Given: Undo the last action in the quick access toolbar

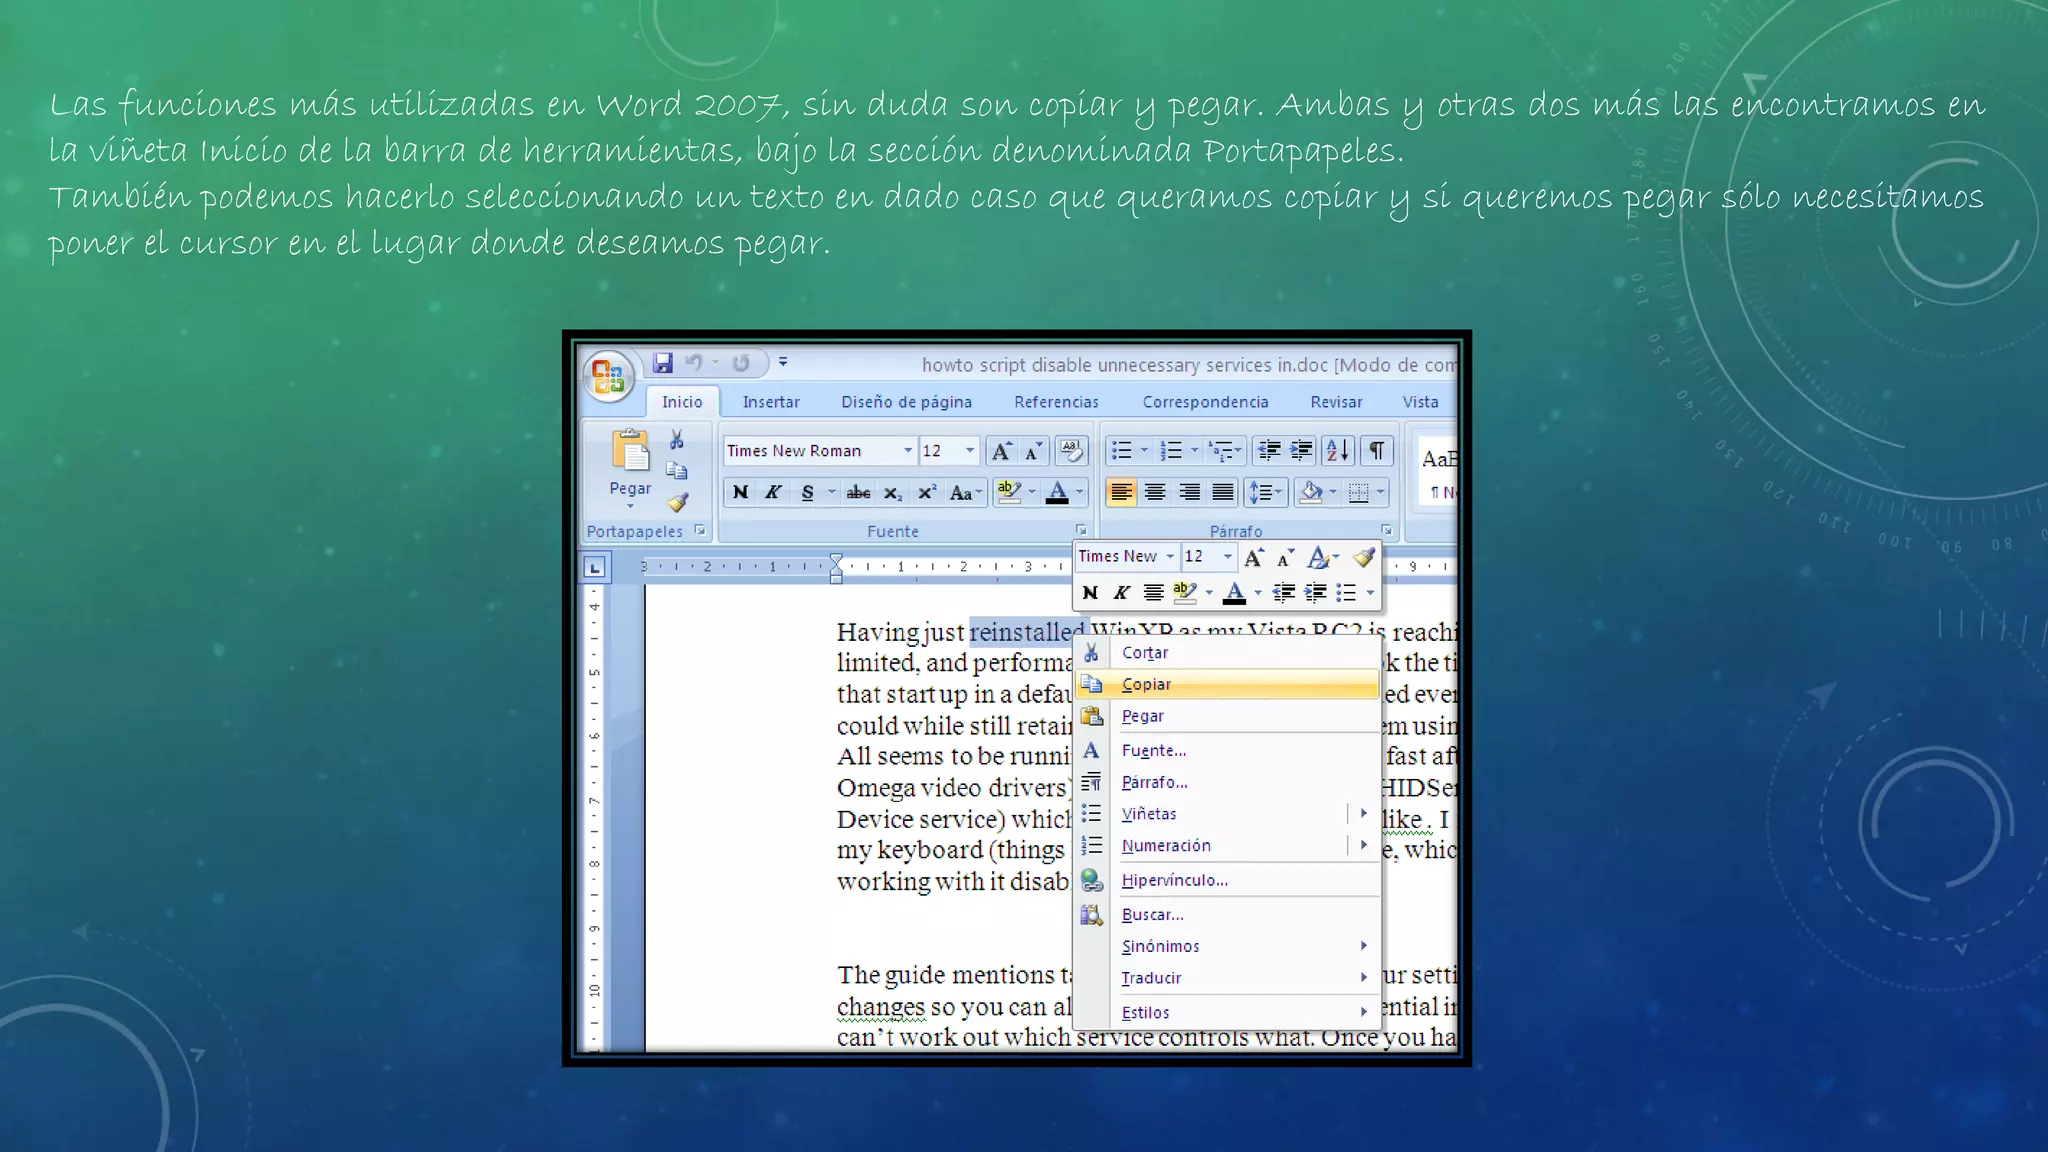Looking at the screenshot, I should point(693,362).
